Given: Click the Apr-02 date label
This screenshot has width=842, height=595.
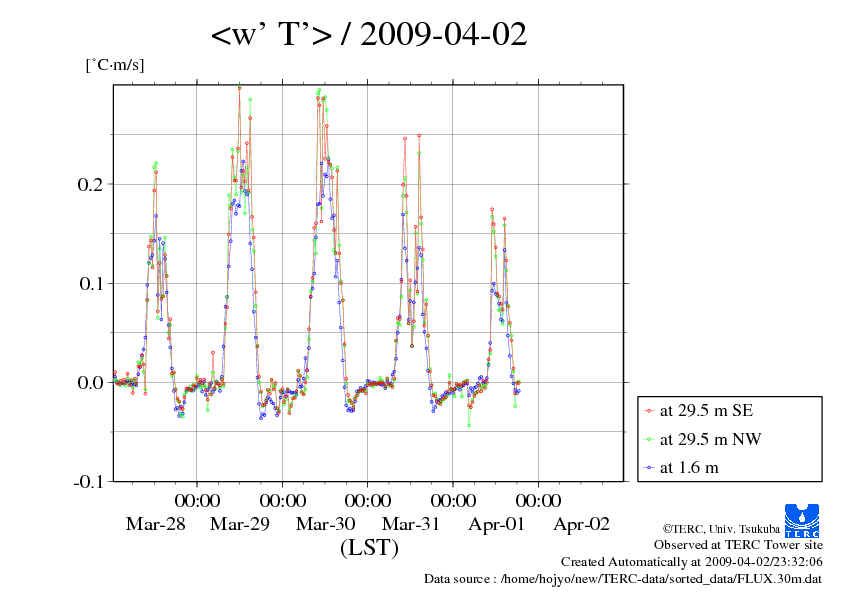Looking at the screenshot, I should coord(582,524).
